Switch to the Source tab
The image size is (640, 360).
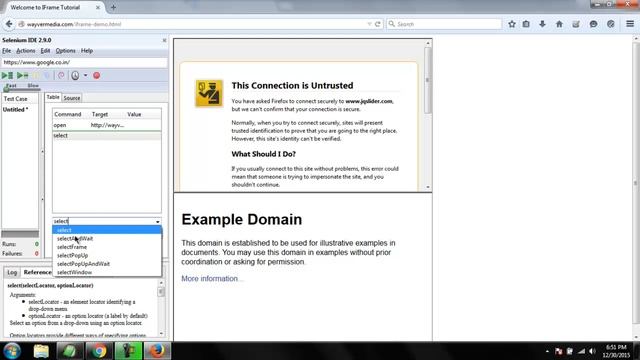[72, 98]
